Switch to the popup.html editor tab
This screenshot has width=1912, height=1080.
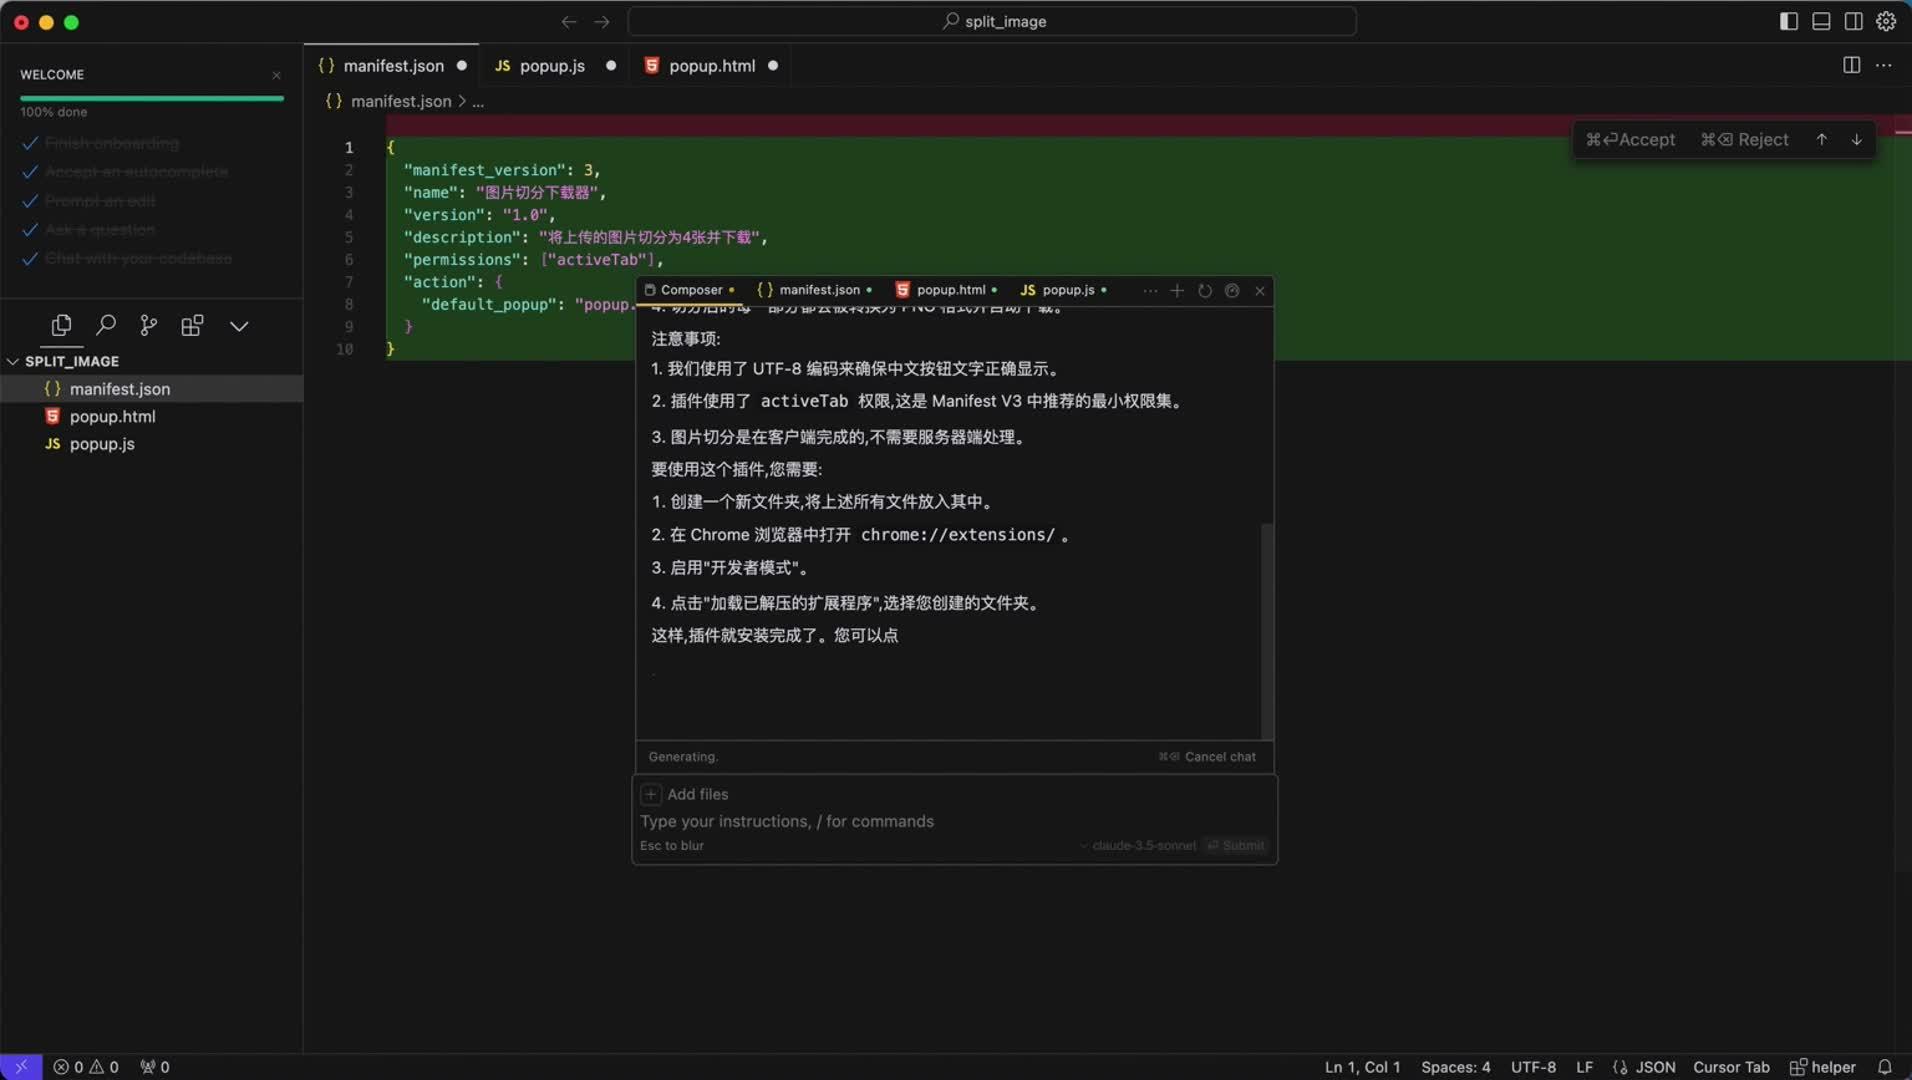click(x=712, y=65)
